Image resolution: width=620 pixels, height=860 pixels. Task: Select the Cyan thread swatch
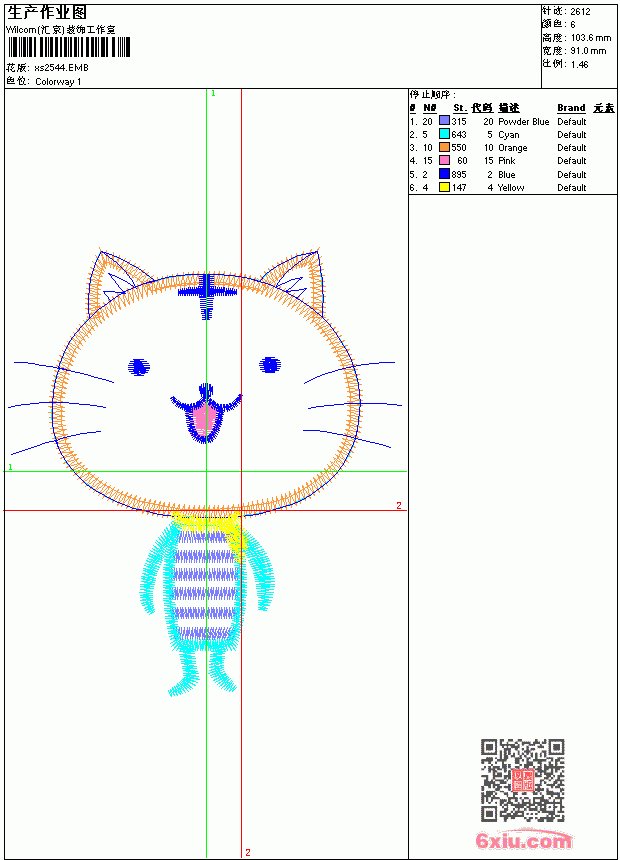tap(444, 134)
